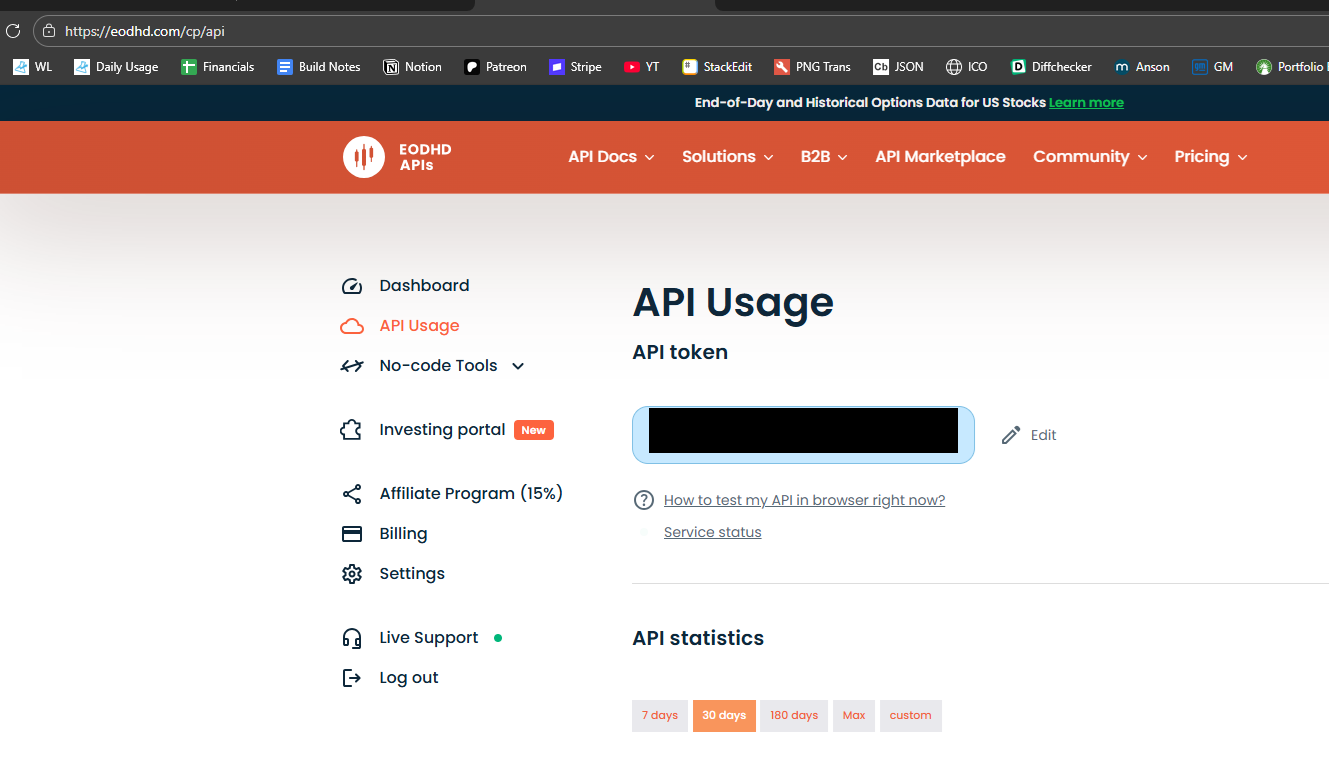1329x766 pixels.
Task: Click the share icon for Affiliate Program
Action: pos(352,494)
